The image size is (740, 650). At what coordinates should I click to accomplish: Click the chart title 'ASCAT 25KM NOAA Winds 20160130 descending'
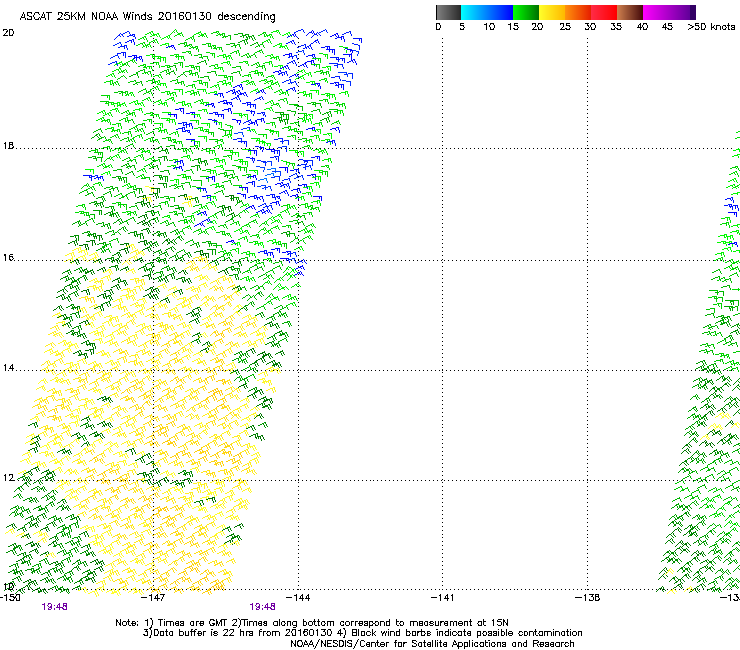[x=147, y=17]
